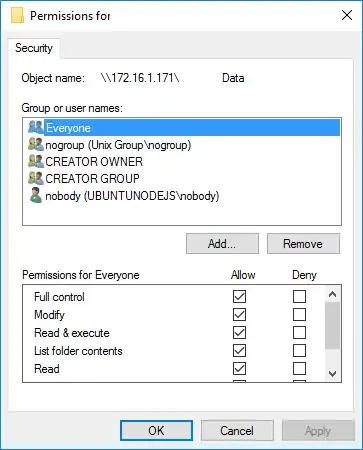Check Deny for List folder contents
This screenshot has width=363, height=450.
coord(299,350)
